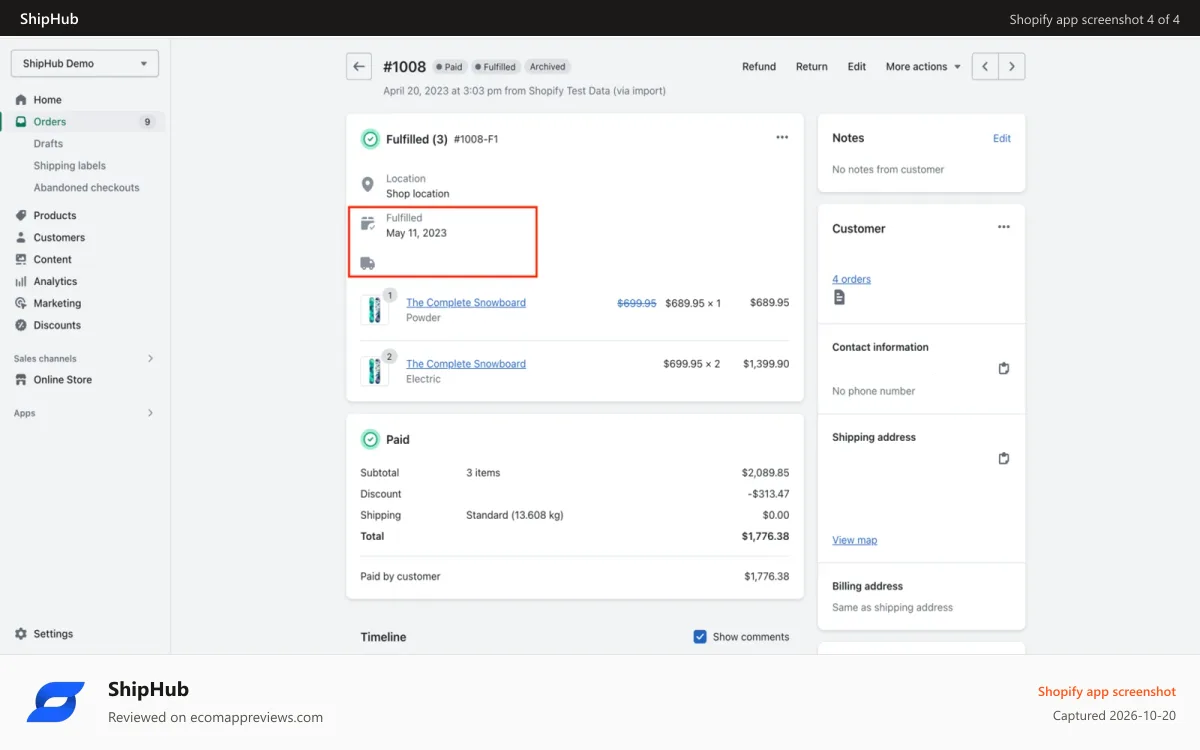Click the Fulfilled badge next to #1008
This screenshot has width=1200, height=750.
coord(495,67)
